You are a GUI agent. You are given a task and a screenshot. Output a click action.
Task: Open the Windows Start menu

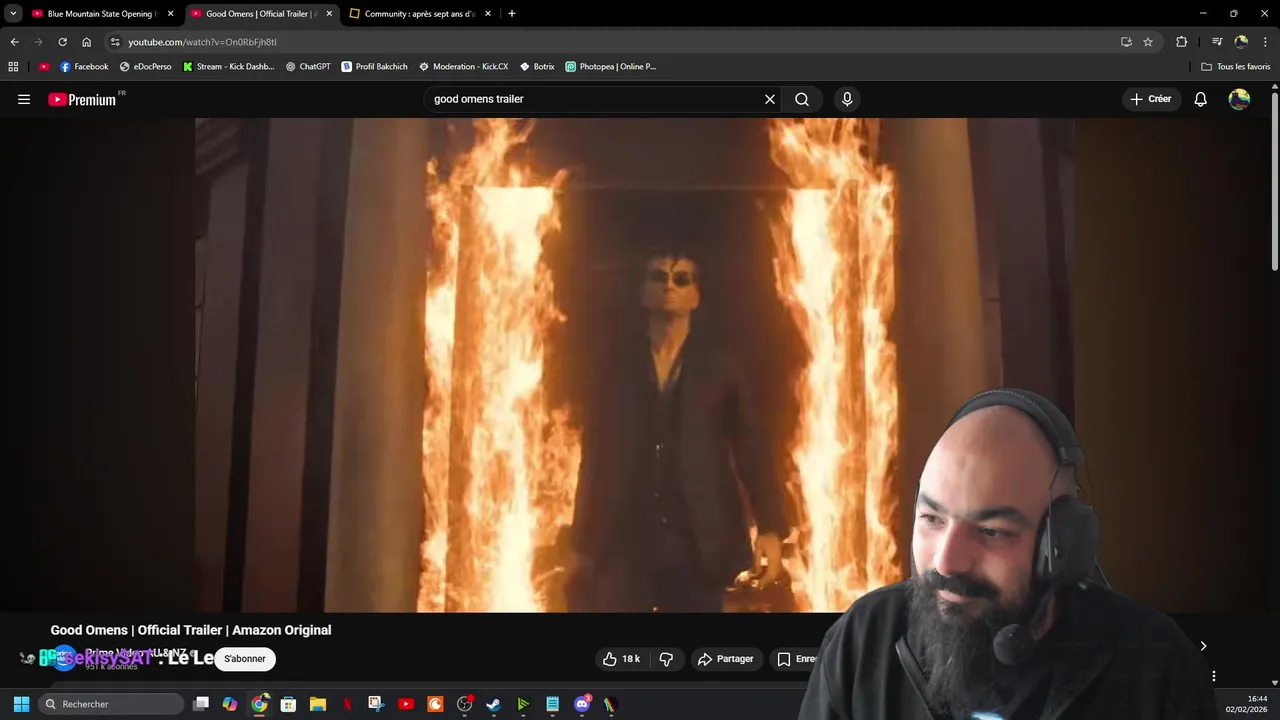21,704
